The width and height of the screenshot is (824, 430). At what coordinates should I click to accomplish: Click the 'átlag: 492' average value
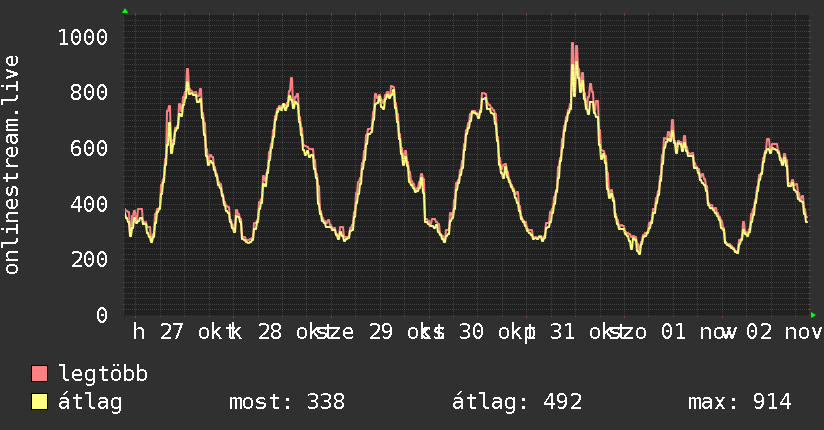[517, 402]
